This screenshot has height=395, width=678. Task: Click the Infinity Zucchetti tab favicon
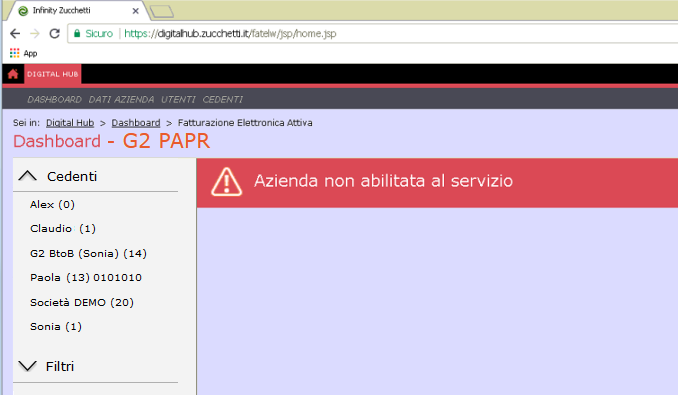(23, 11)
